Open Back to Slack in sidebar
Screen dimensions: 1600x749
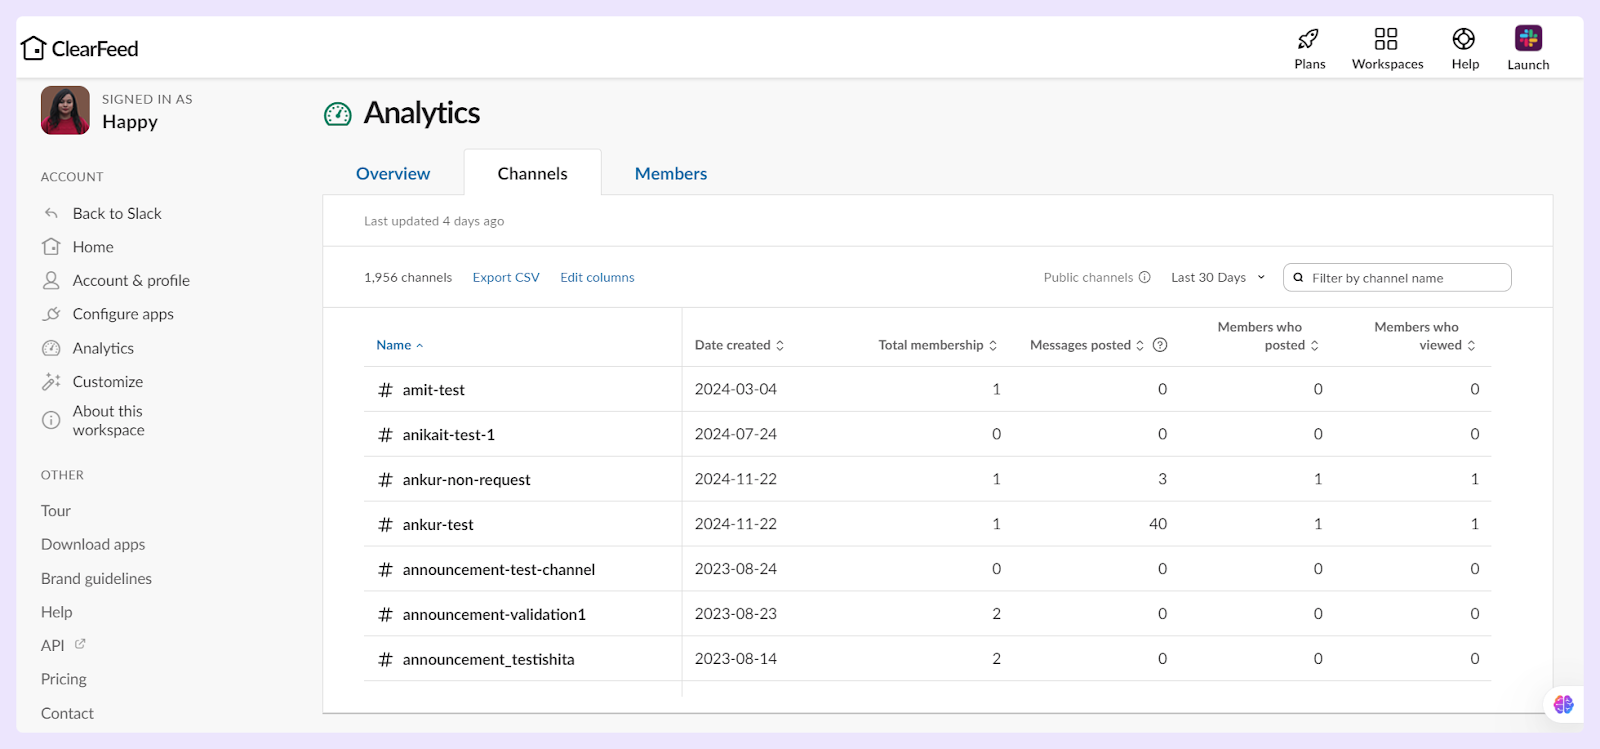pyautogui.click(x=117, y=213)
